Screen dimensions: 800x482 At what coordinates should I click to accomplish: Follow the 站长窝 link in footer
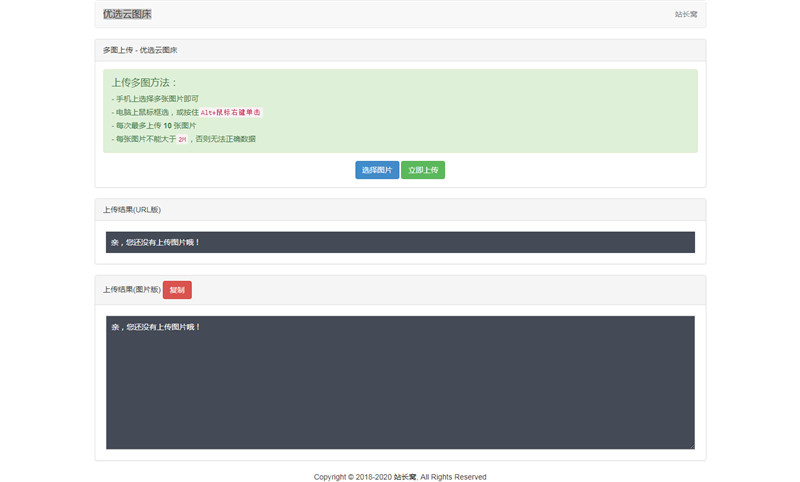(405, 477)
